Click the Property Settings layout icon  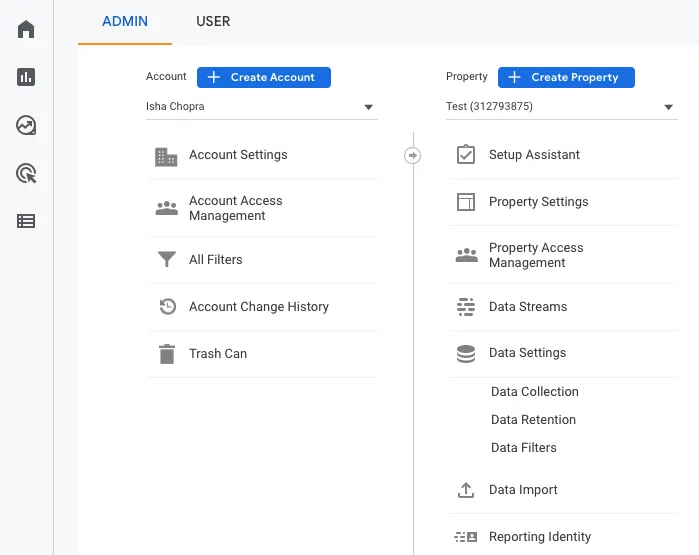click(466, 202)
